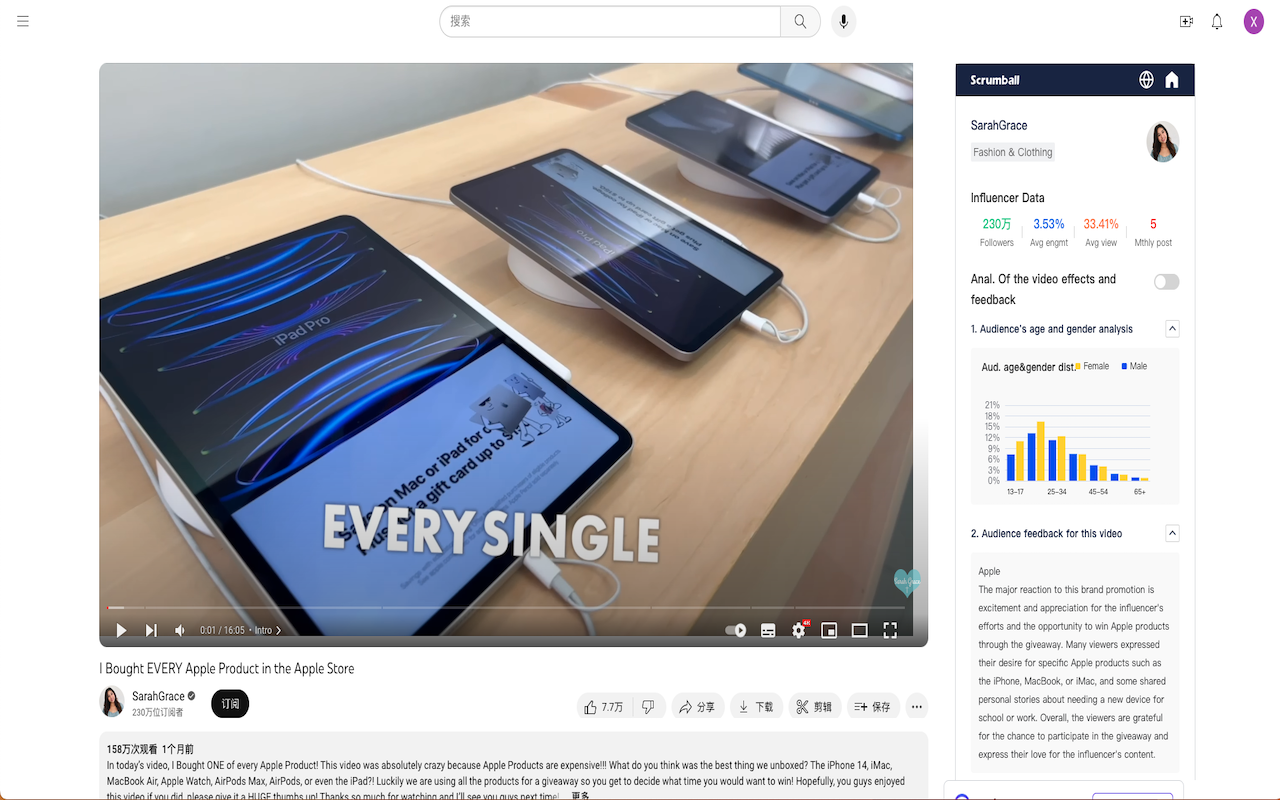Viewport: 1280px width, 800px height.
Task: Open the account avatar menu
Action: (1254, 21)
